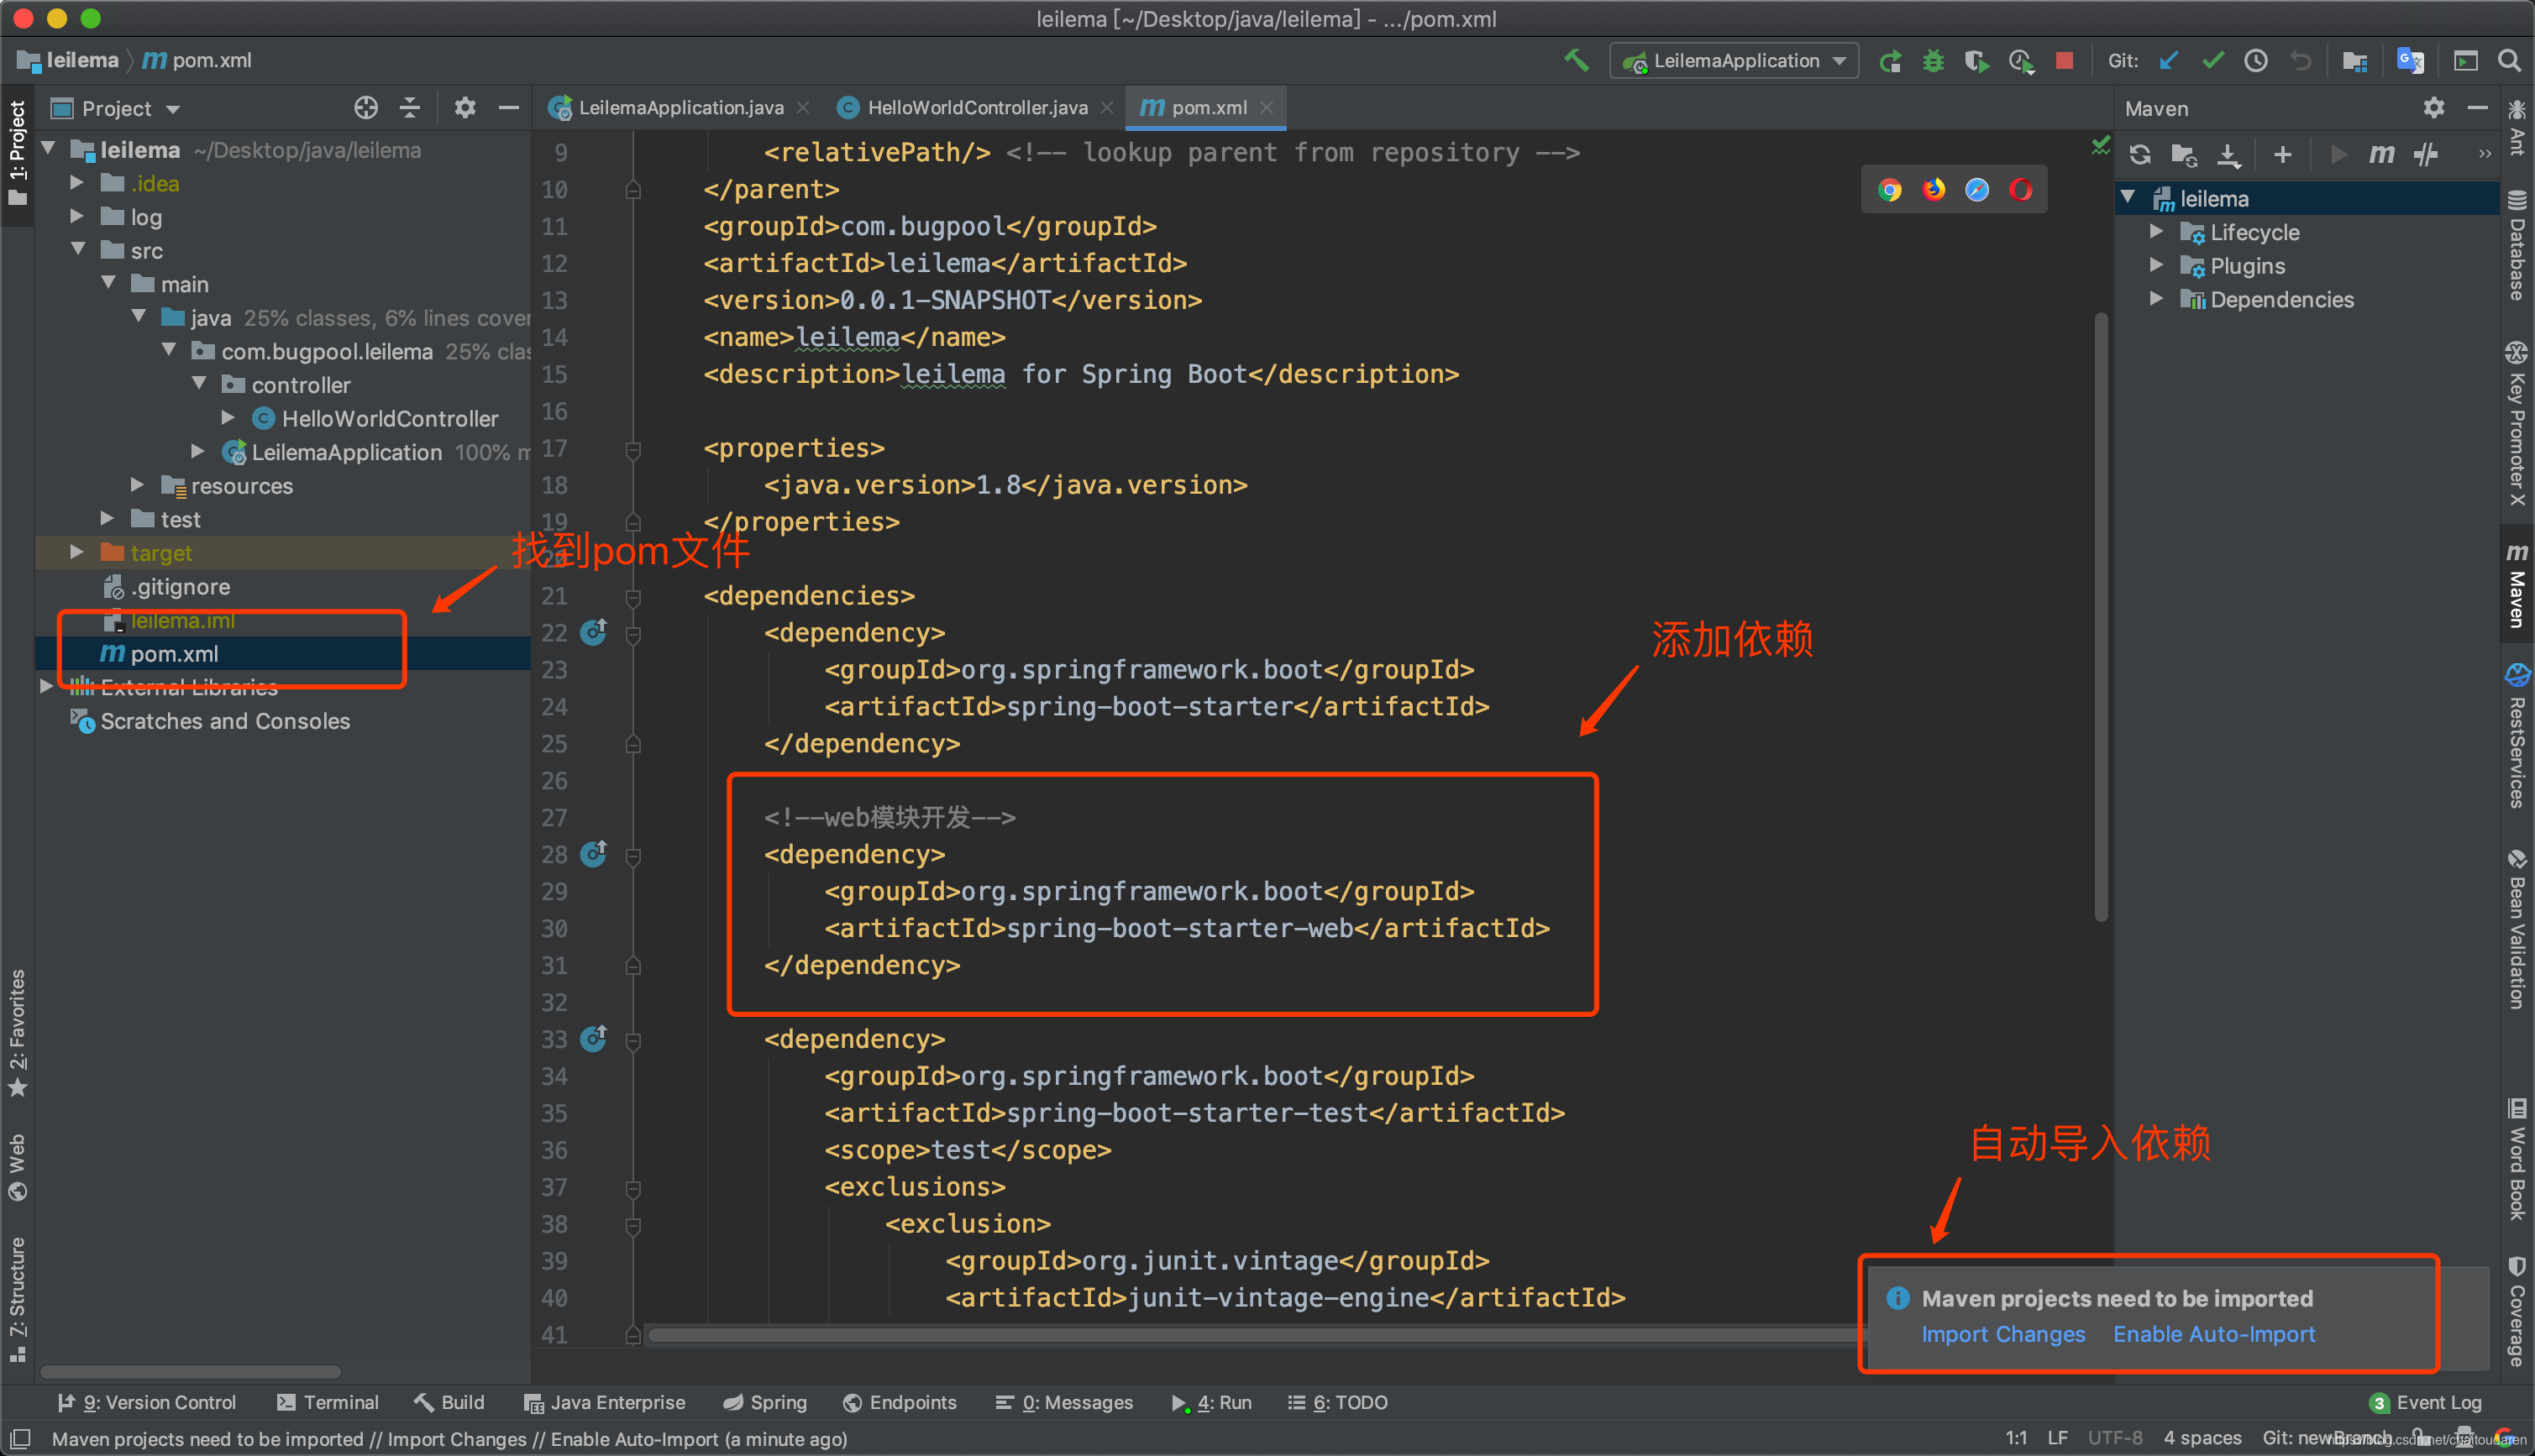Expand Plugins node in Maven panel
Image resolution: width=2535 pixels, height=1456 pixels.
[2157, 265]
